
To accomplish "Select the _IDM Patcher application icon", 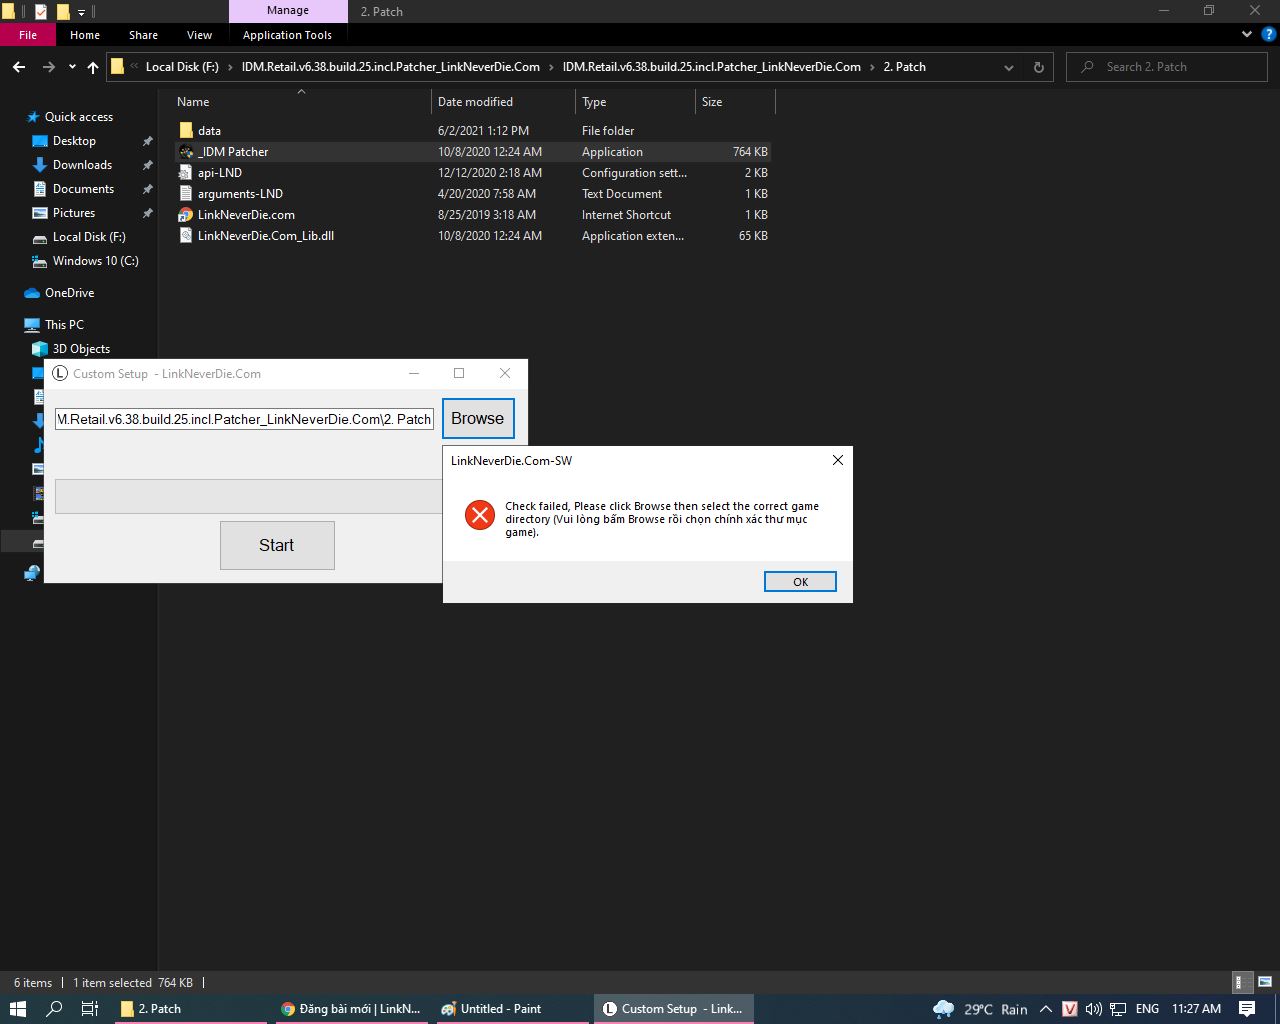I will 186,152.
